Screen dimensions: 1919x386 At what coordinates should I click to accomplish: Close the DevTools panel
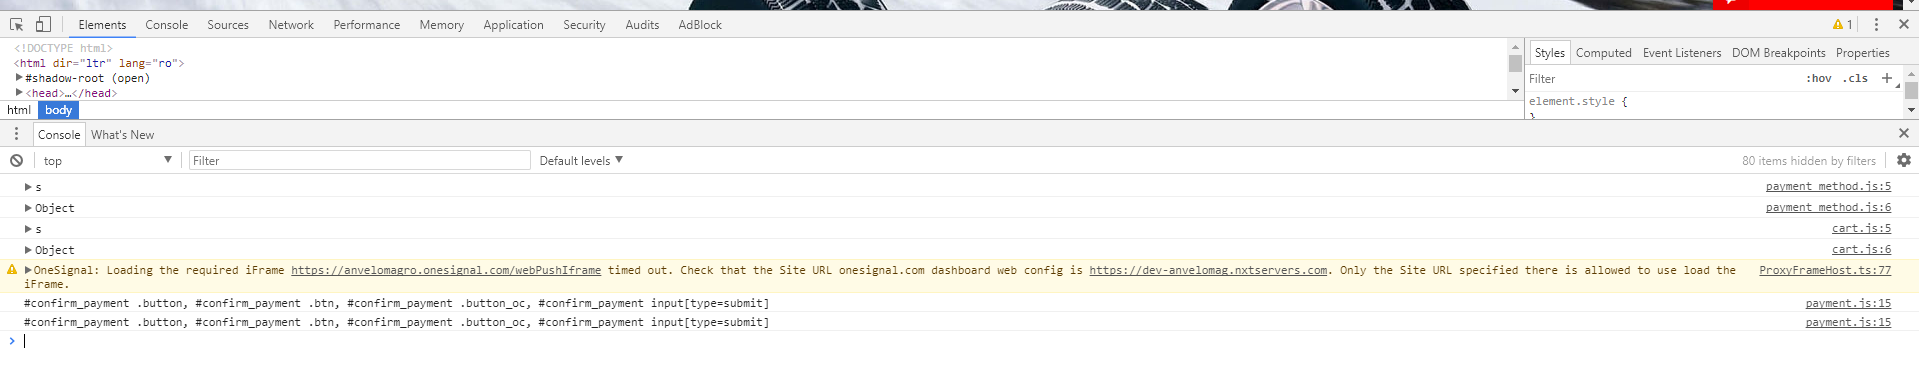coord(1903,24)
